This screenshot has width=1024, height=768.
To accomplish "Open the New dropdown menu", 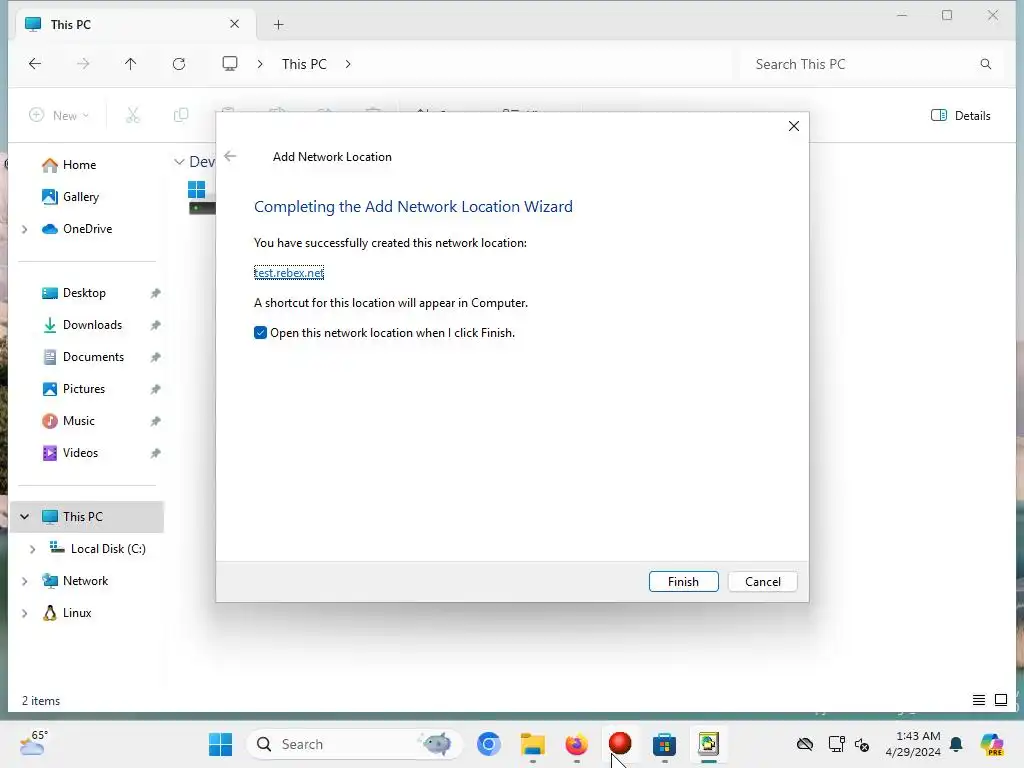I will [59, 116].
